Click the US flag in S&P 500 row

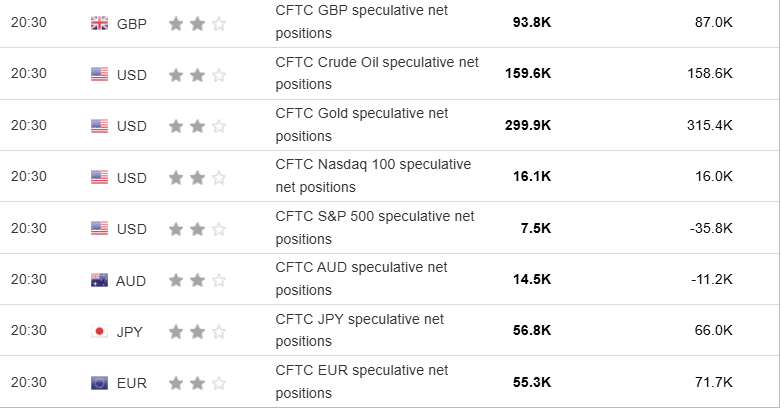[x=99, y=229]
